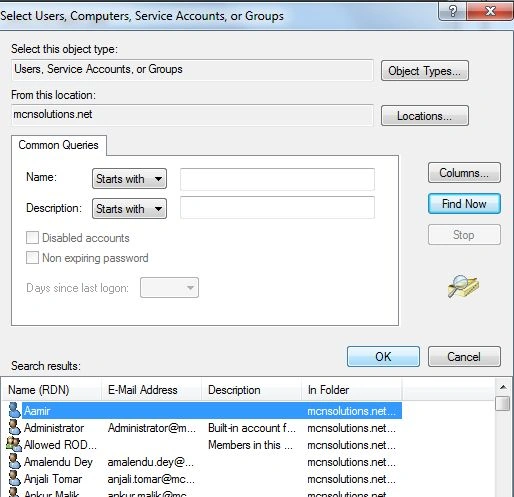
Task: Toggle Disabled accounts checkbox
Action: pyautogui.click(x=32, y=238)
